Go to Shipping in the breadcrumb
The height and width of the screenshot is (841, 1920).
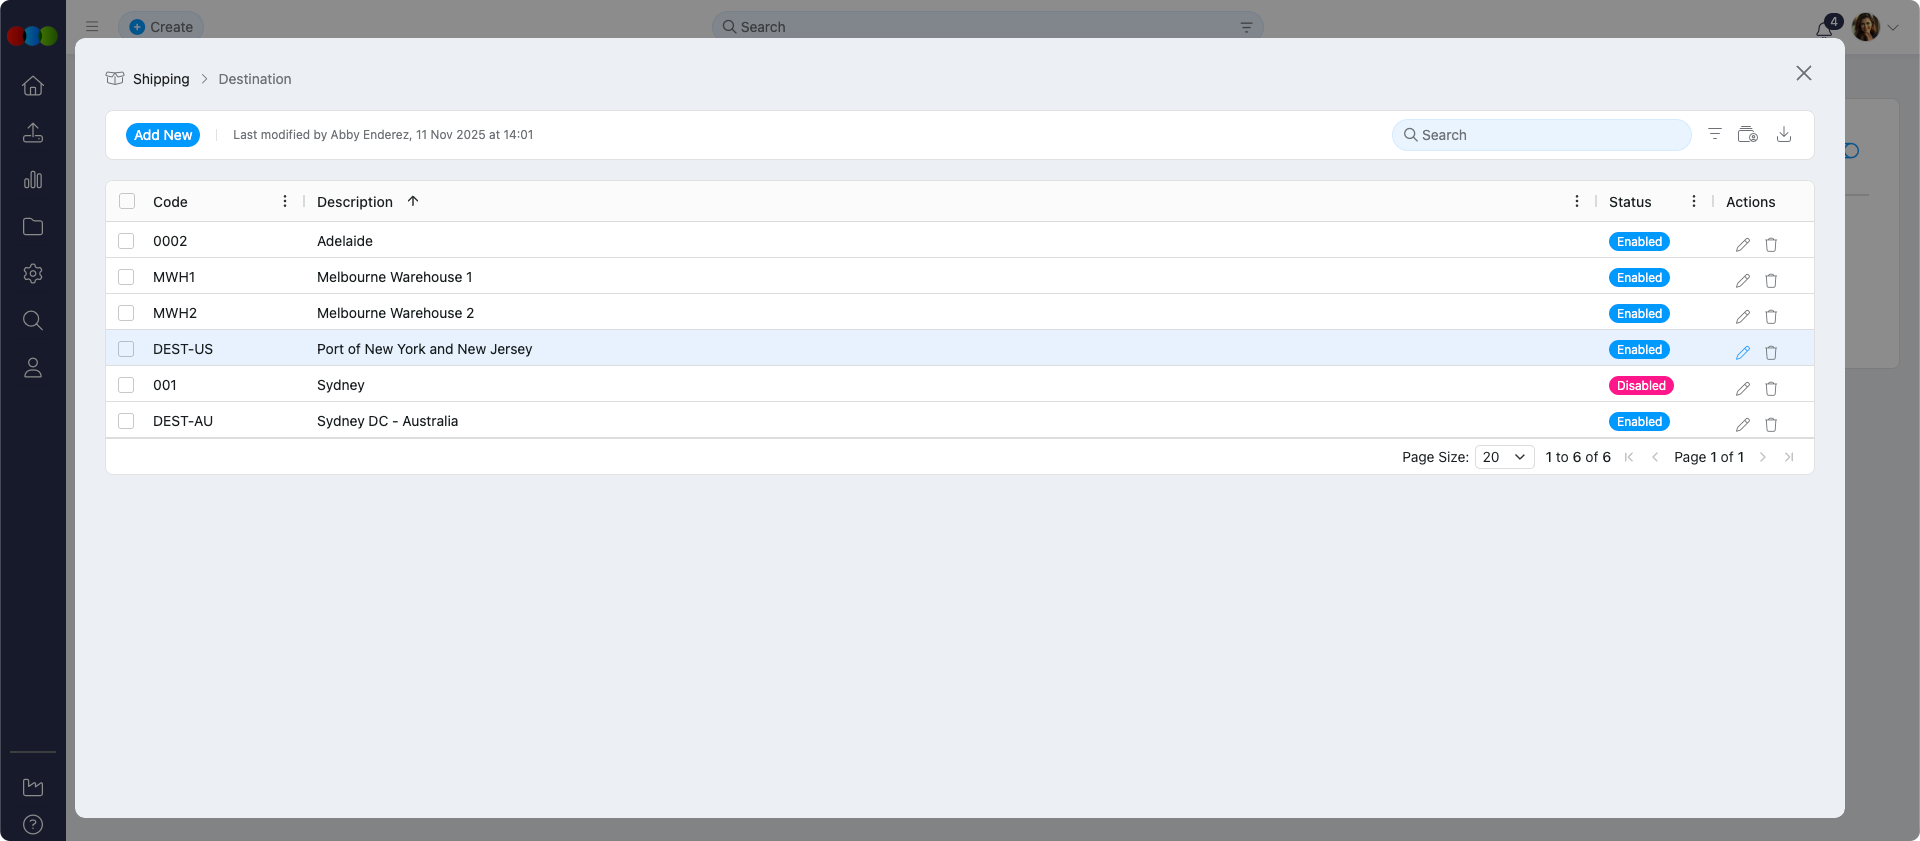pyautogui.click(x=160, y=79)
